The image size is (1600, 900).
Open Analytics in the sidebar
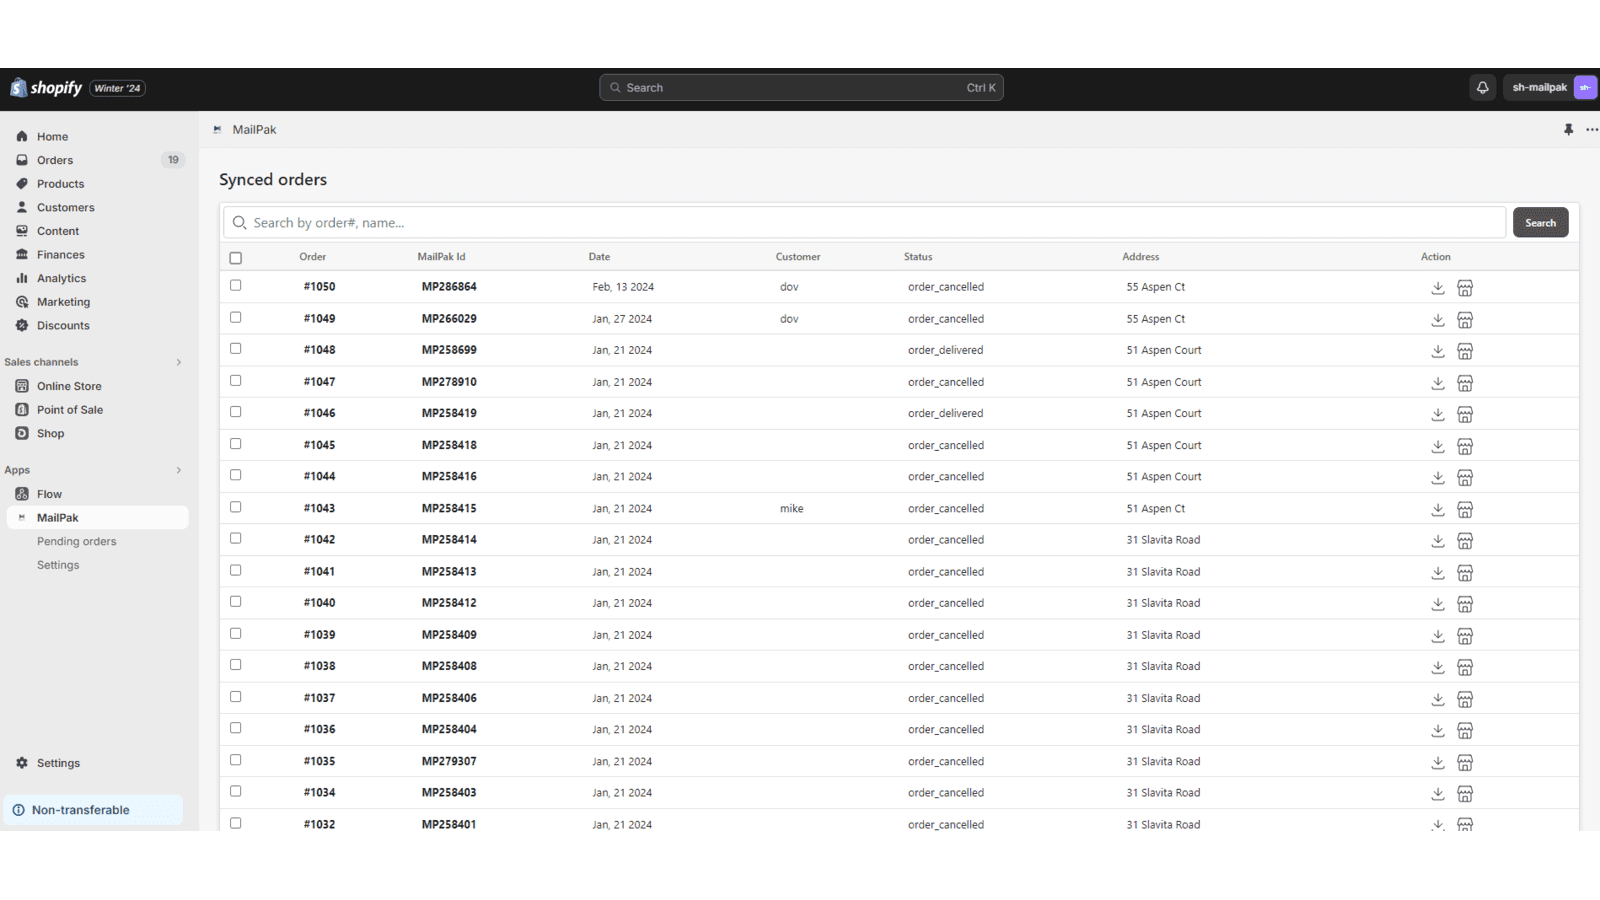point(62,279)
